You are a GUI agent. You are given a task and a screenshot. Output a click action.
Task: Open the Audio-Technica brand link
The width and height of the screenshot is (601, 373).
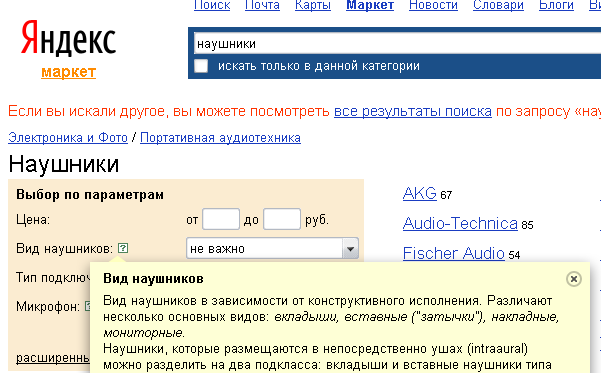[x=460, y=223]
